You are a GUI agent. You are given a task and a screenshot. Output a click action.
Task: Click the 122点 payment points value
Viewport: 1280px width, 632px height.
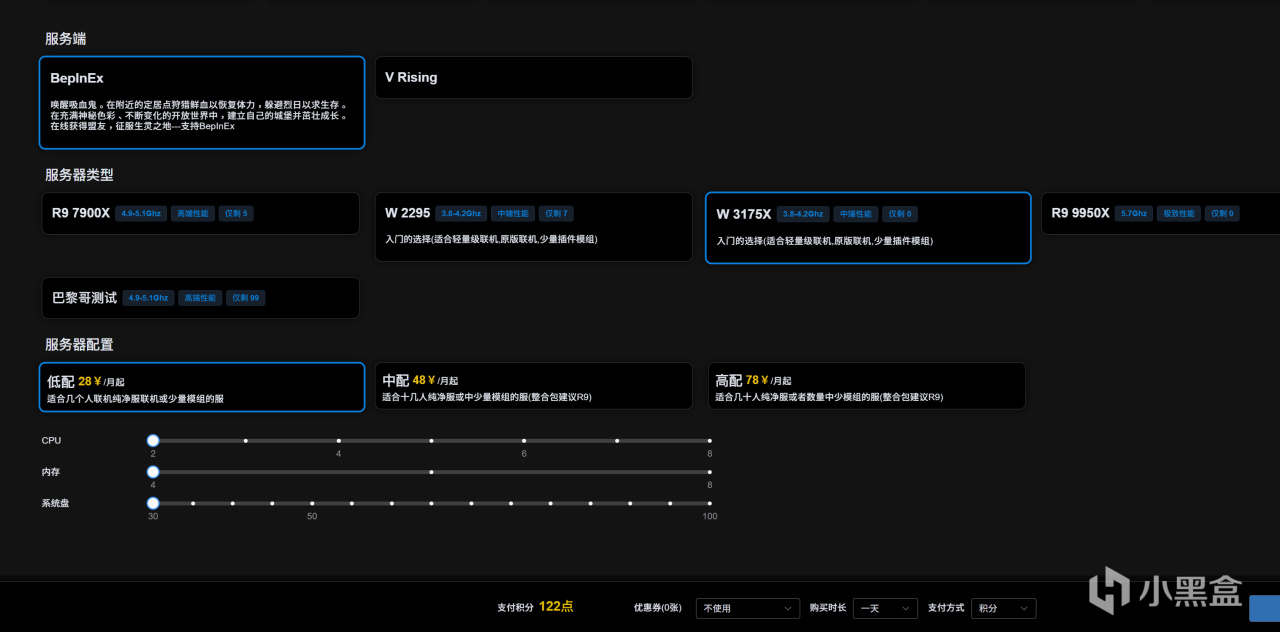(x=556, y=606)
